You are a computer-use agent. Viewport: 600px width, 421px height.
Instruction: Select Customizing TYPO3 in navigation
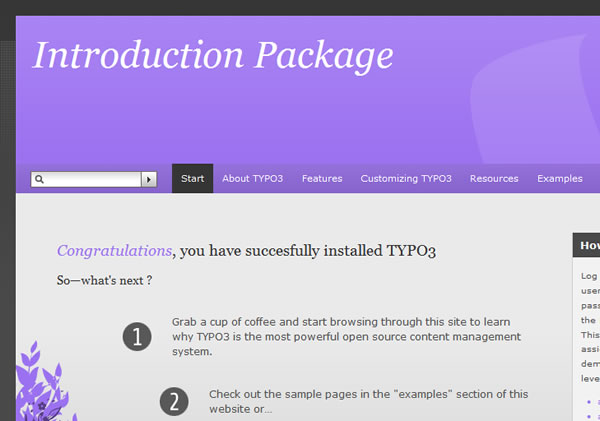(x=406, y=179)
